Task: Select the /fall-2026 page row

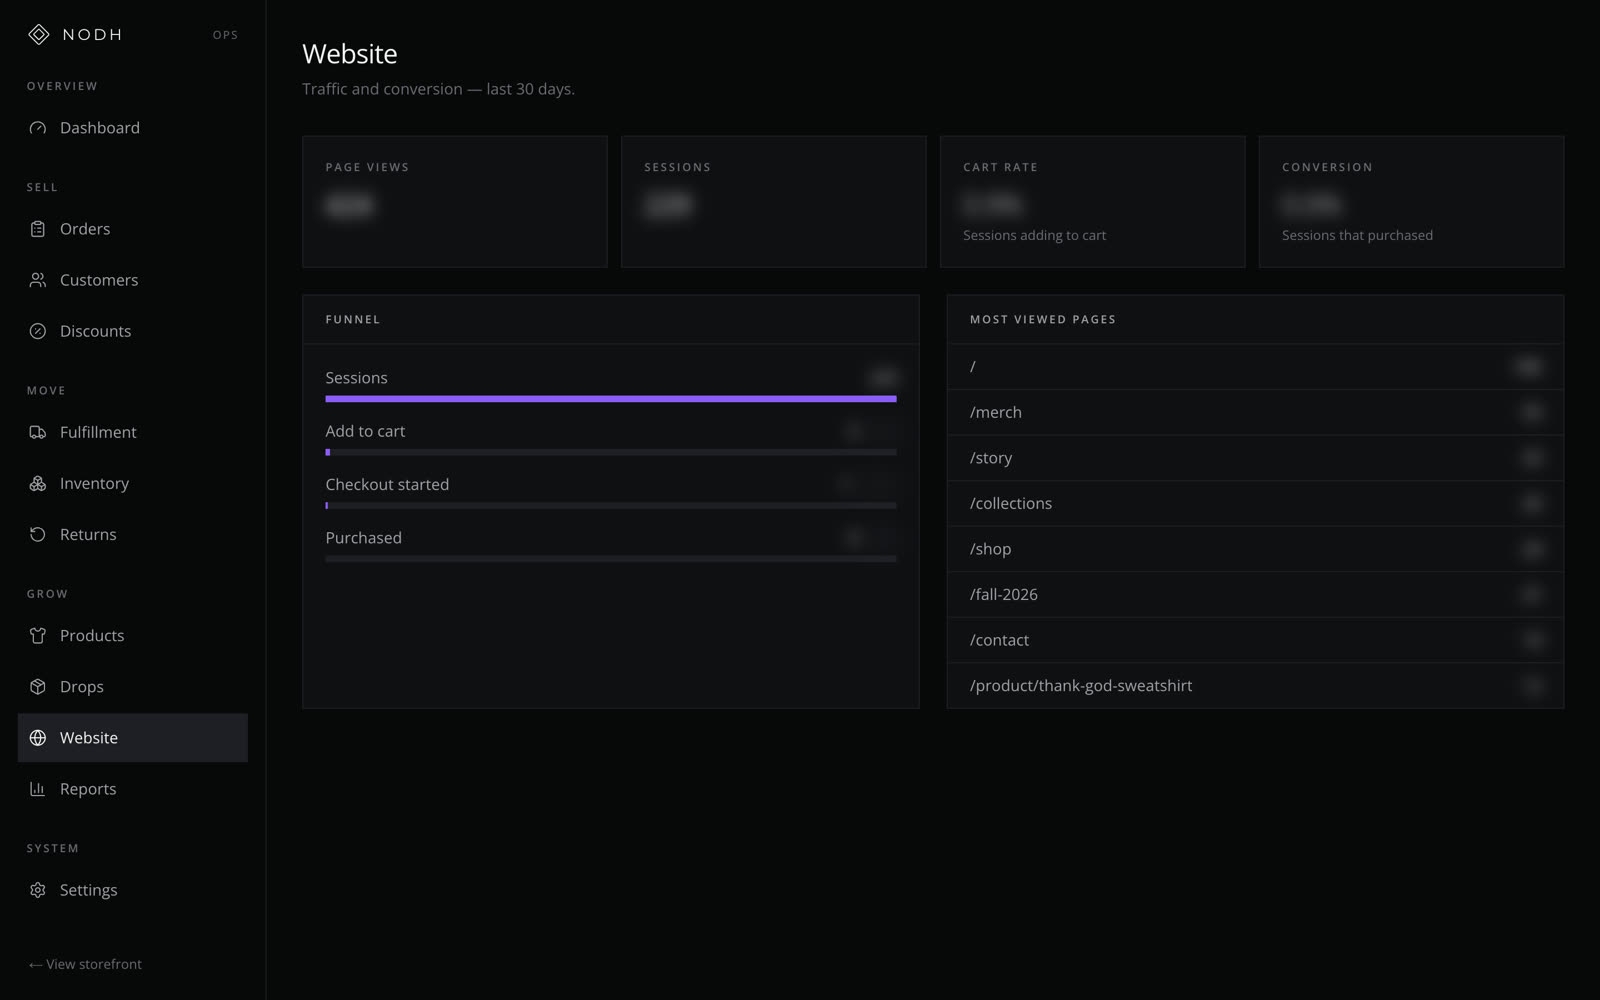Action: tap(1255, 594)
